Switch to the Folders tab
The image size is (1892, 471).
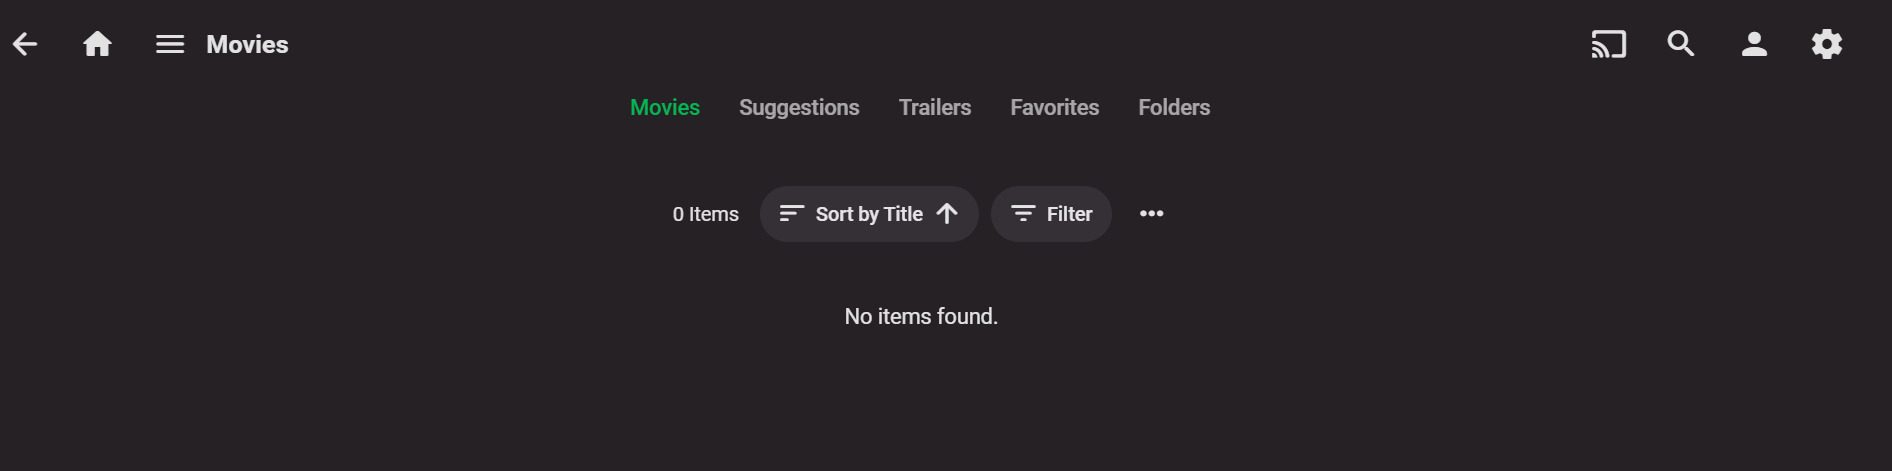[x=1174, y=107]
